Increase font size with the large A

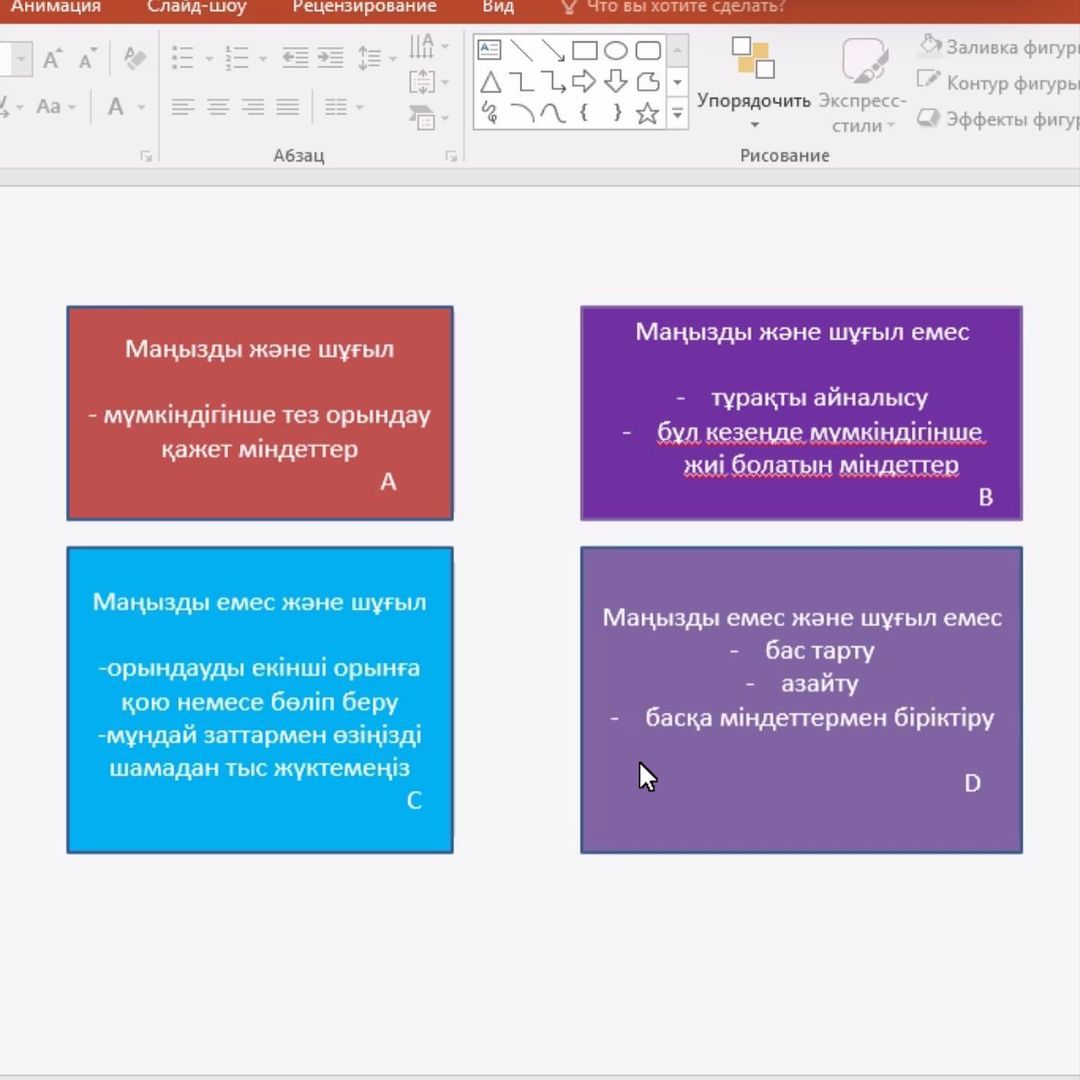pos(53,59)
